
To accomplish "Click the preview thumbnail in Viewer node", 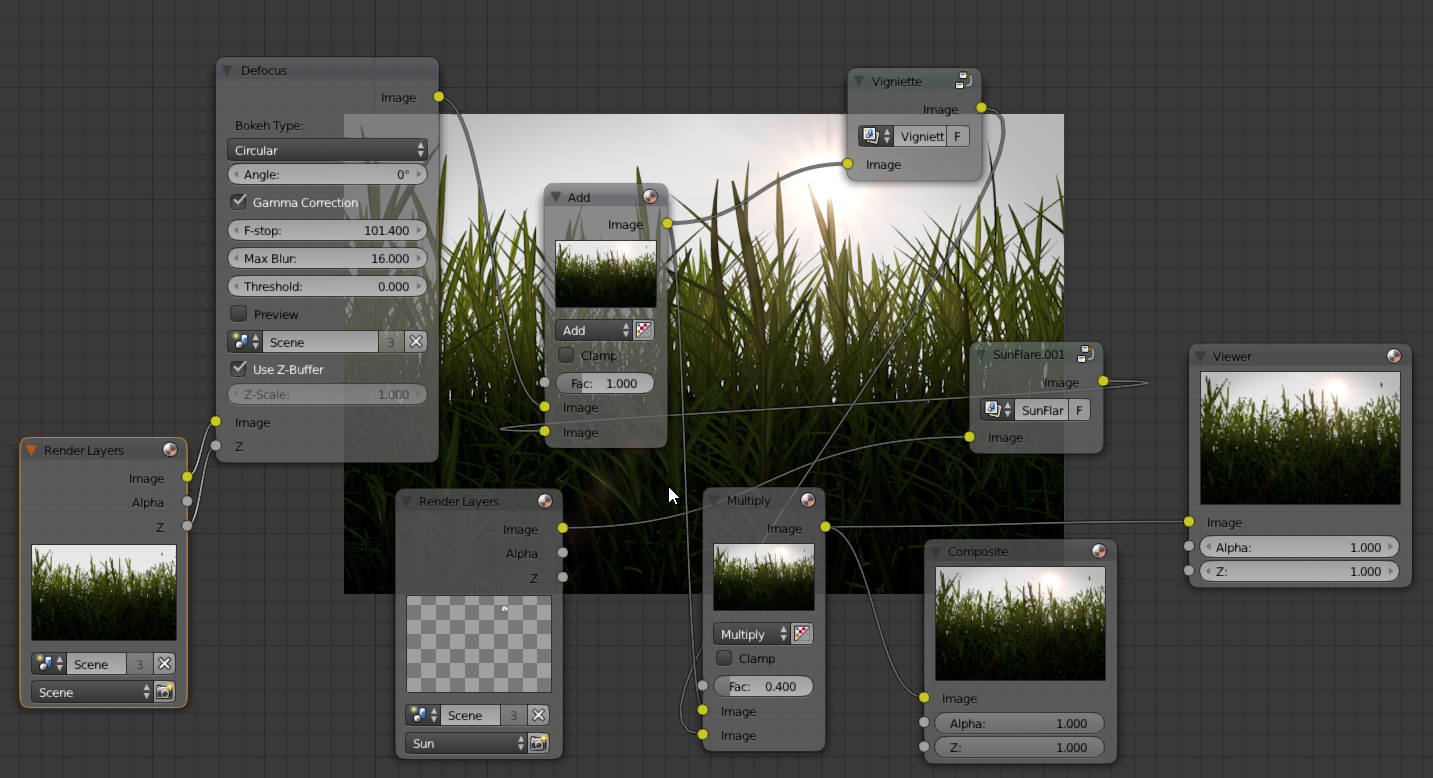I will [1300, 438].
